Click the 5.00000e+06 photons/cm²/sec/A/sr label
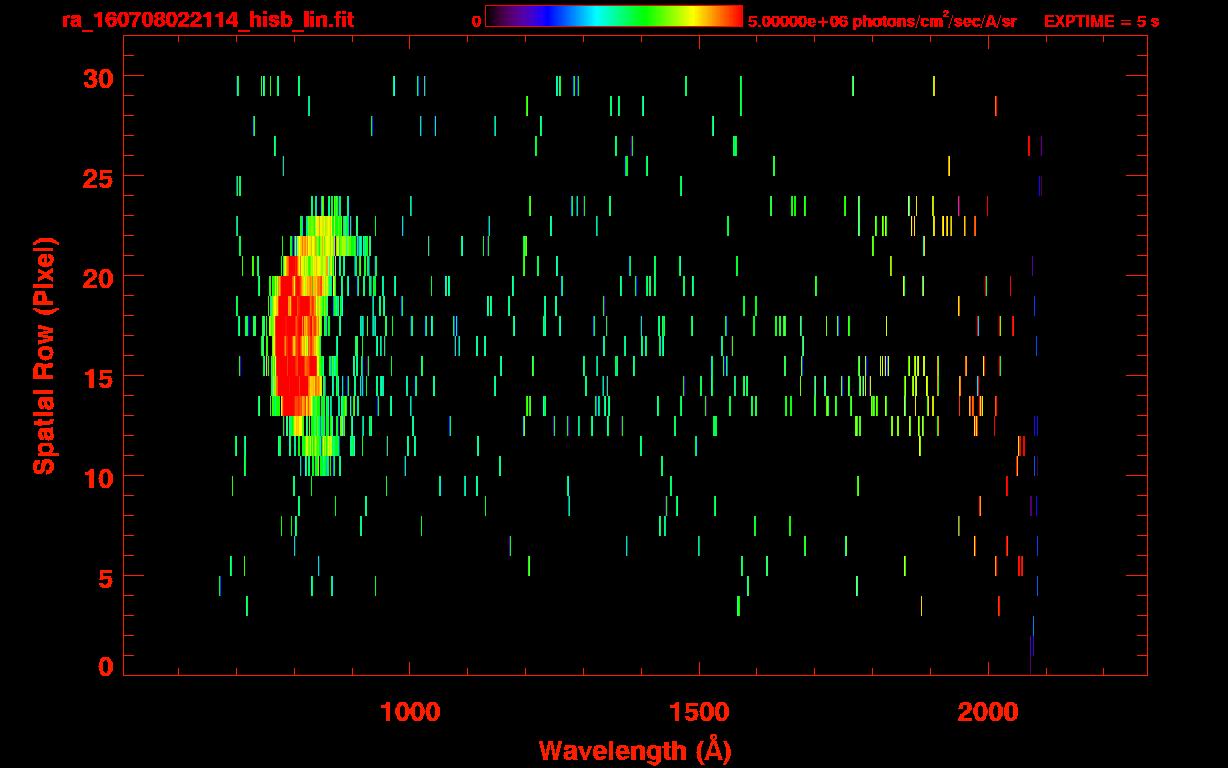This screenshot has width=1228, height=768. coord(882,20)
